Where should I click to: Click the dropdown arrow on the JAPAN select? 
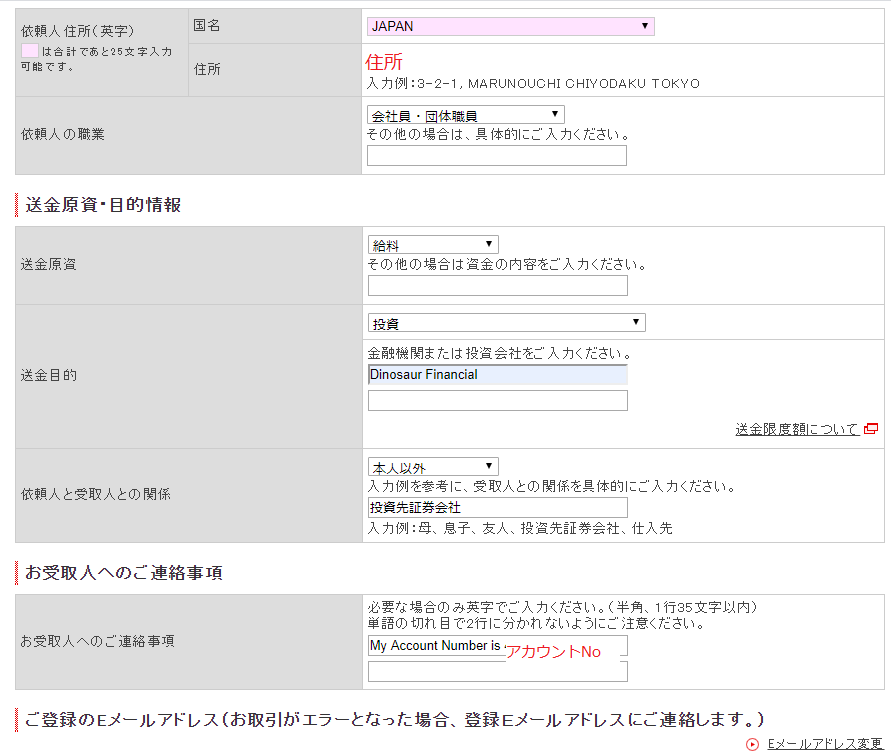[x=645, y=26]
